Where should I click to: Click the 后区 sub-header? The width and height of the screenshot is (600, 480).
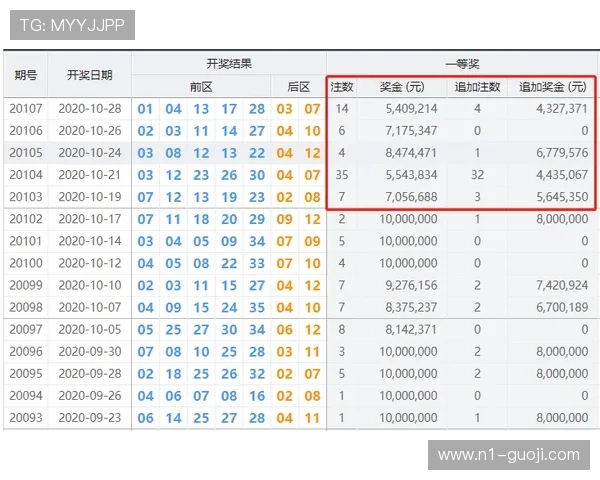[298, 87]
